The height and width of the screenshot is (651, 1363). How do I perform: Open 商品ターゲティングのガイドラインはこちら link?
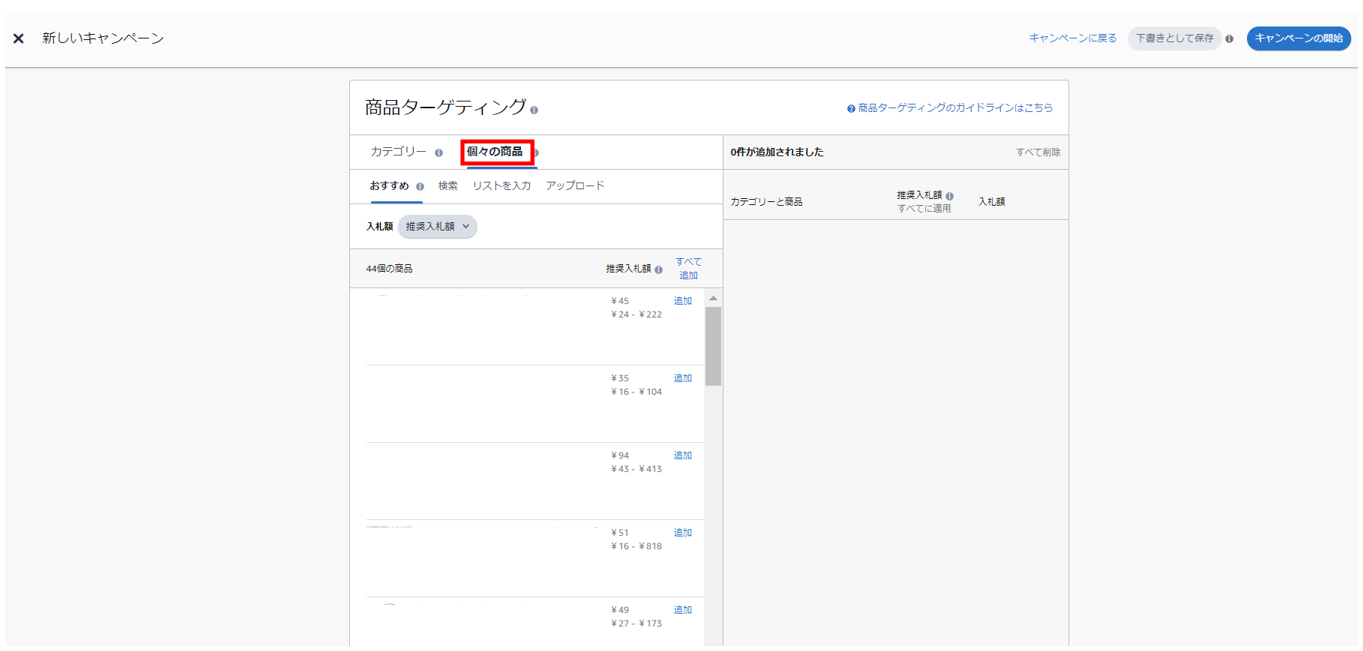[955, 108]
